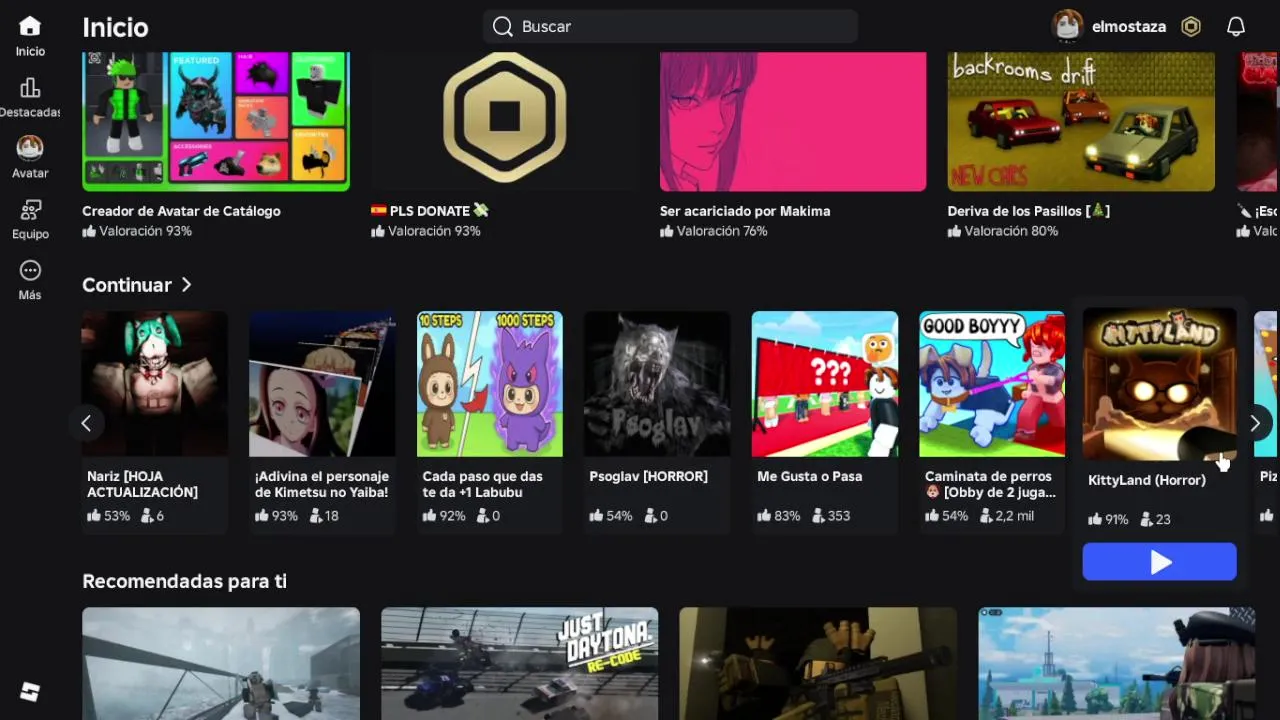Click the Me Gusta o Pasa title
Image resolution: width=1280 pixels, height=720 pixels.
810,476
